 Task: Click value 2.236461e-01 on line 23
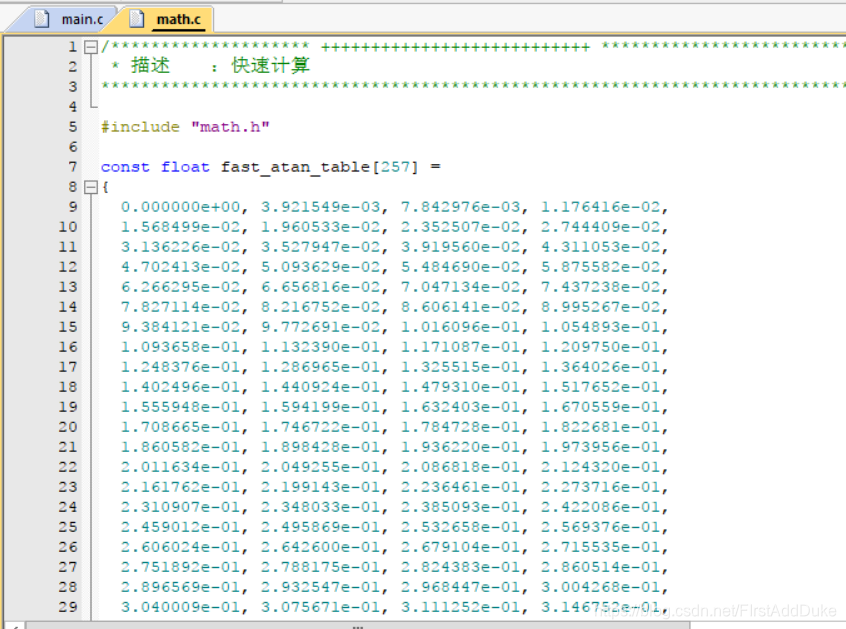coord(461,487)
